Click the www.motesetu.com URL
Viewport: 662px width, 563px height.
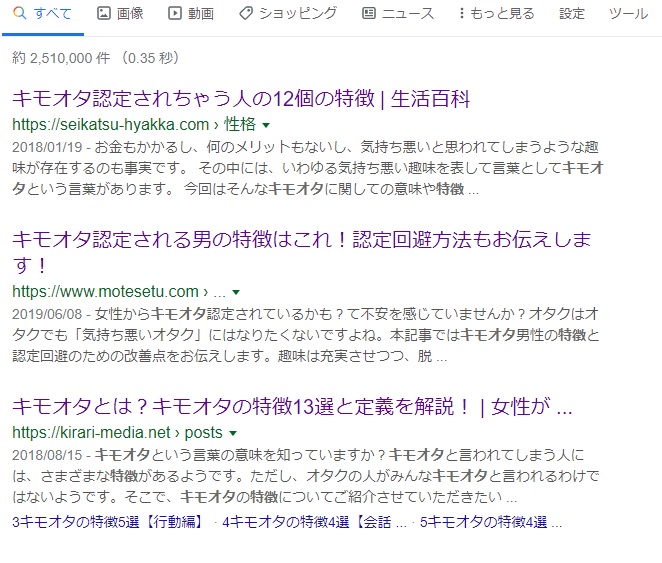pos(106,292)
